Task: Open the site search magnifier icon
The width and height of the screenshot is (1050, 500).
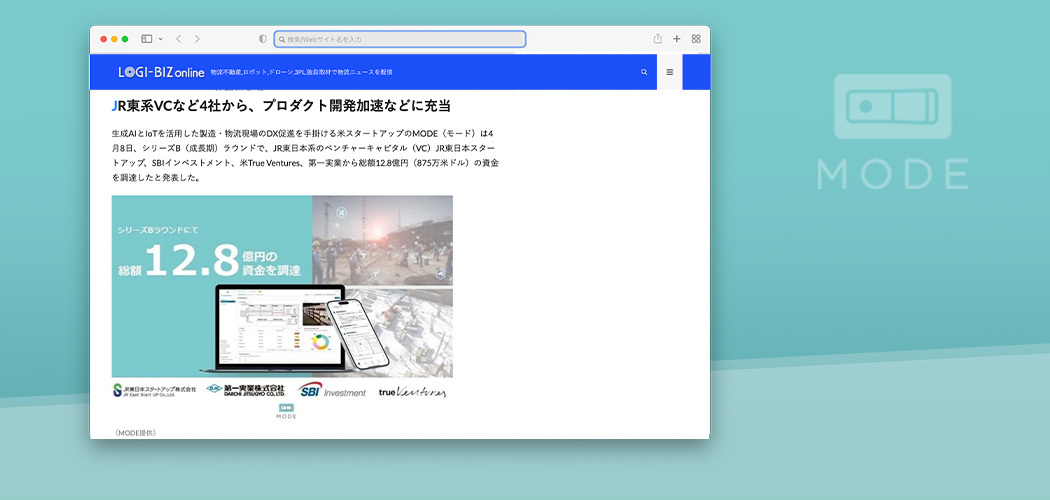Action: point(644,72)
